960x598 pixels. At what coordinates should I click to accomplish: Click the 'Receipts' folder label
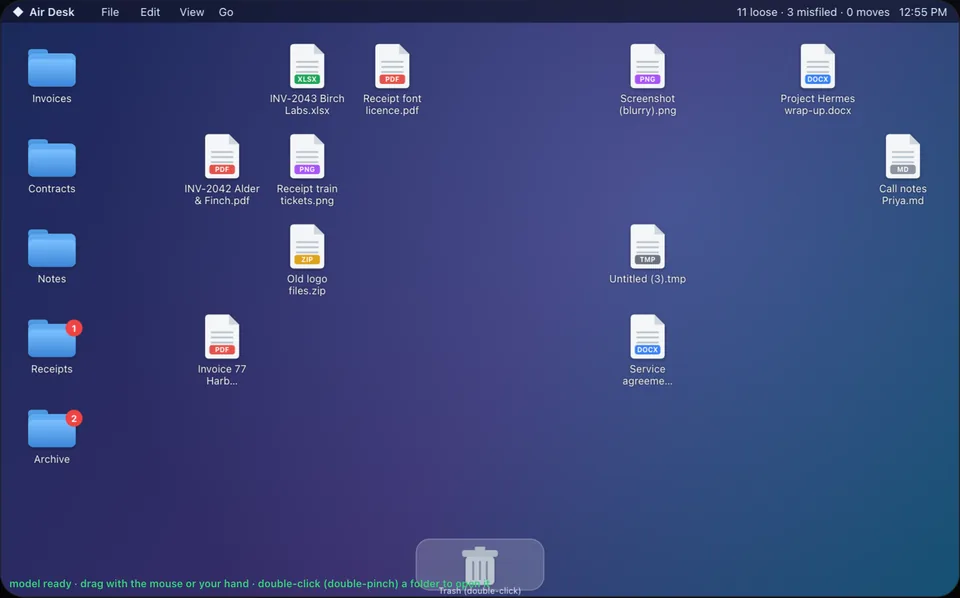click(51, 369)
